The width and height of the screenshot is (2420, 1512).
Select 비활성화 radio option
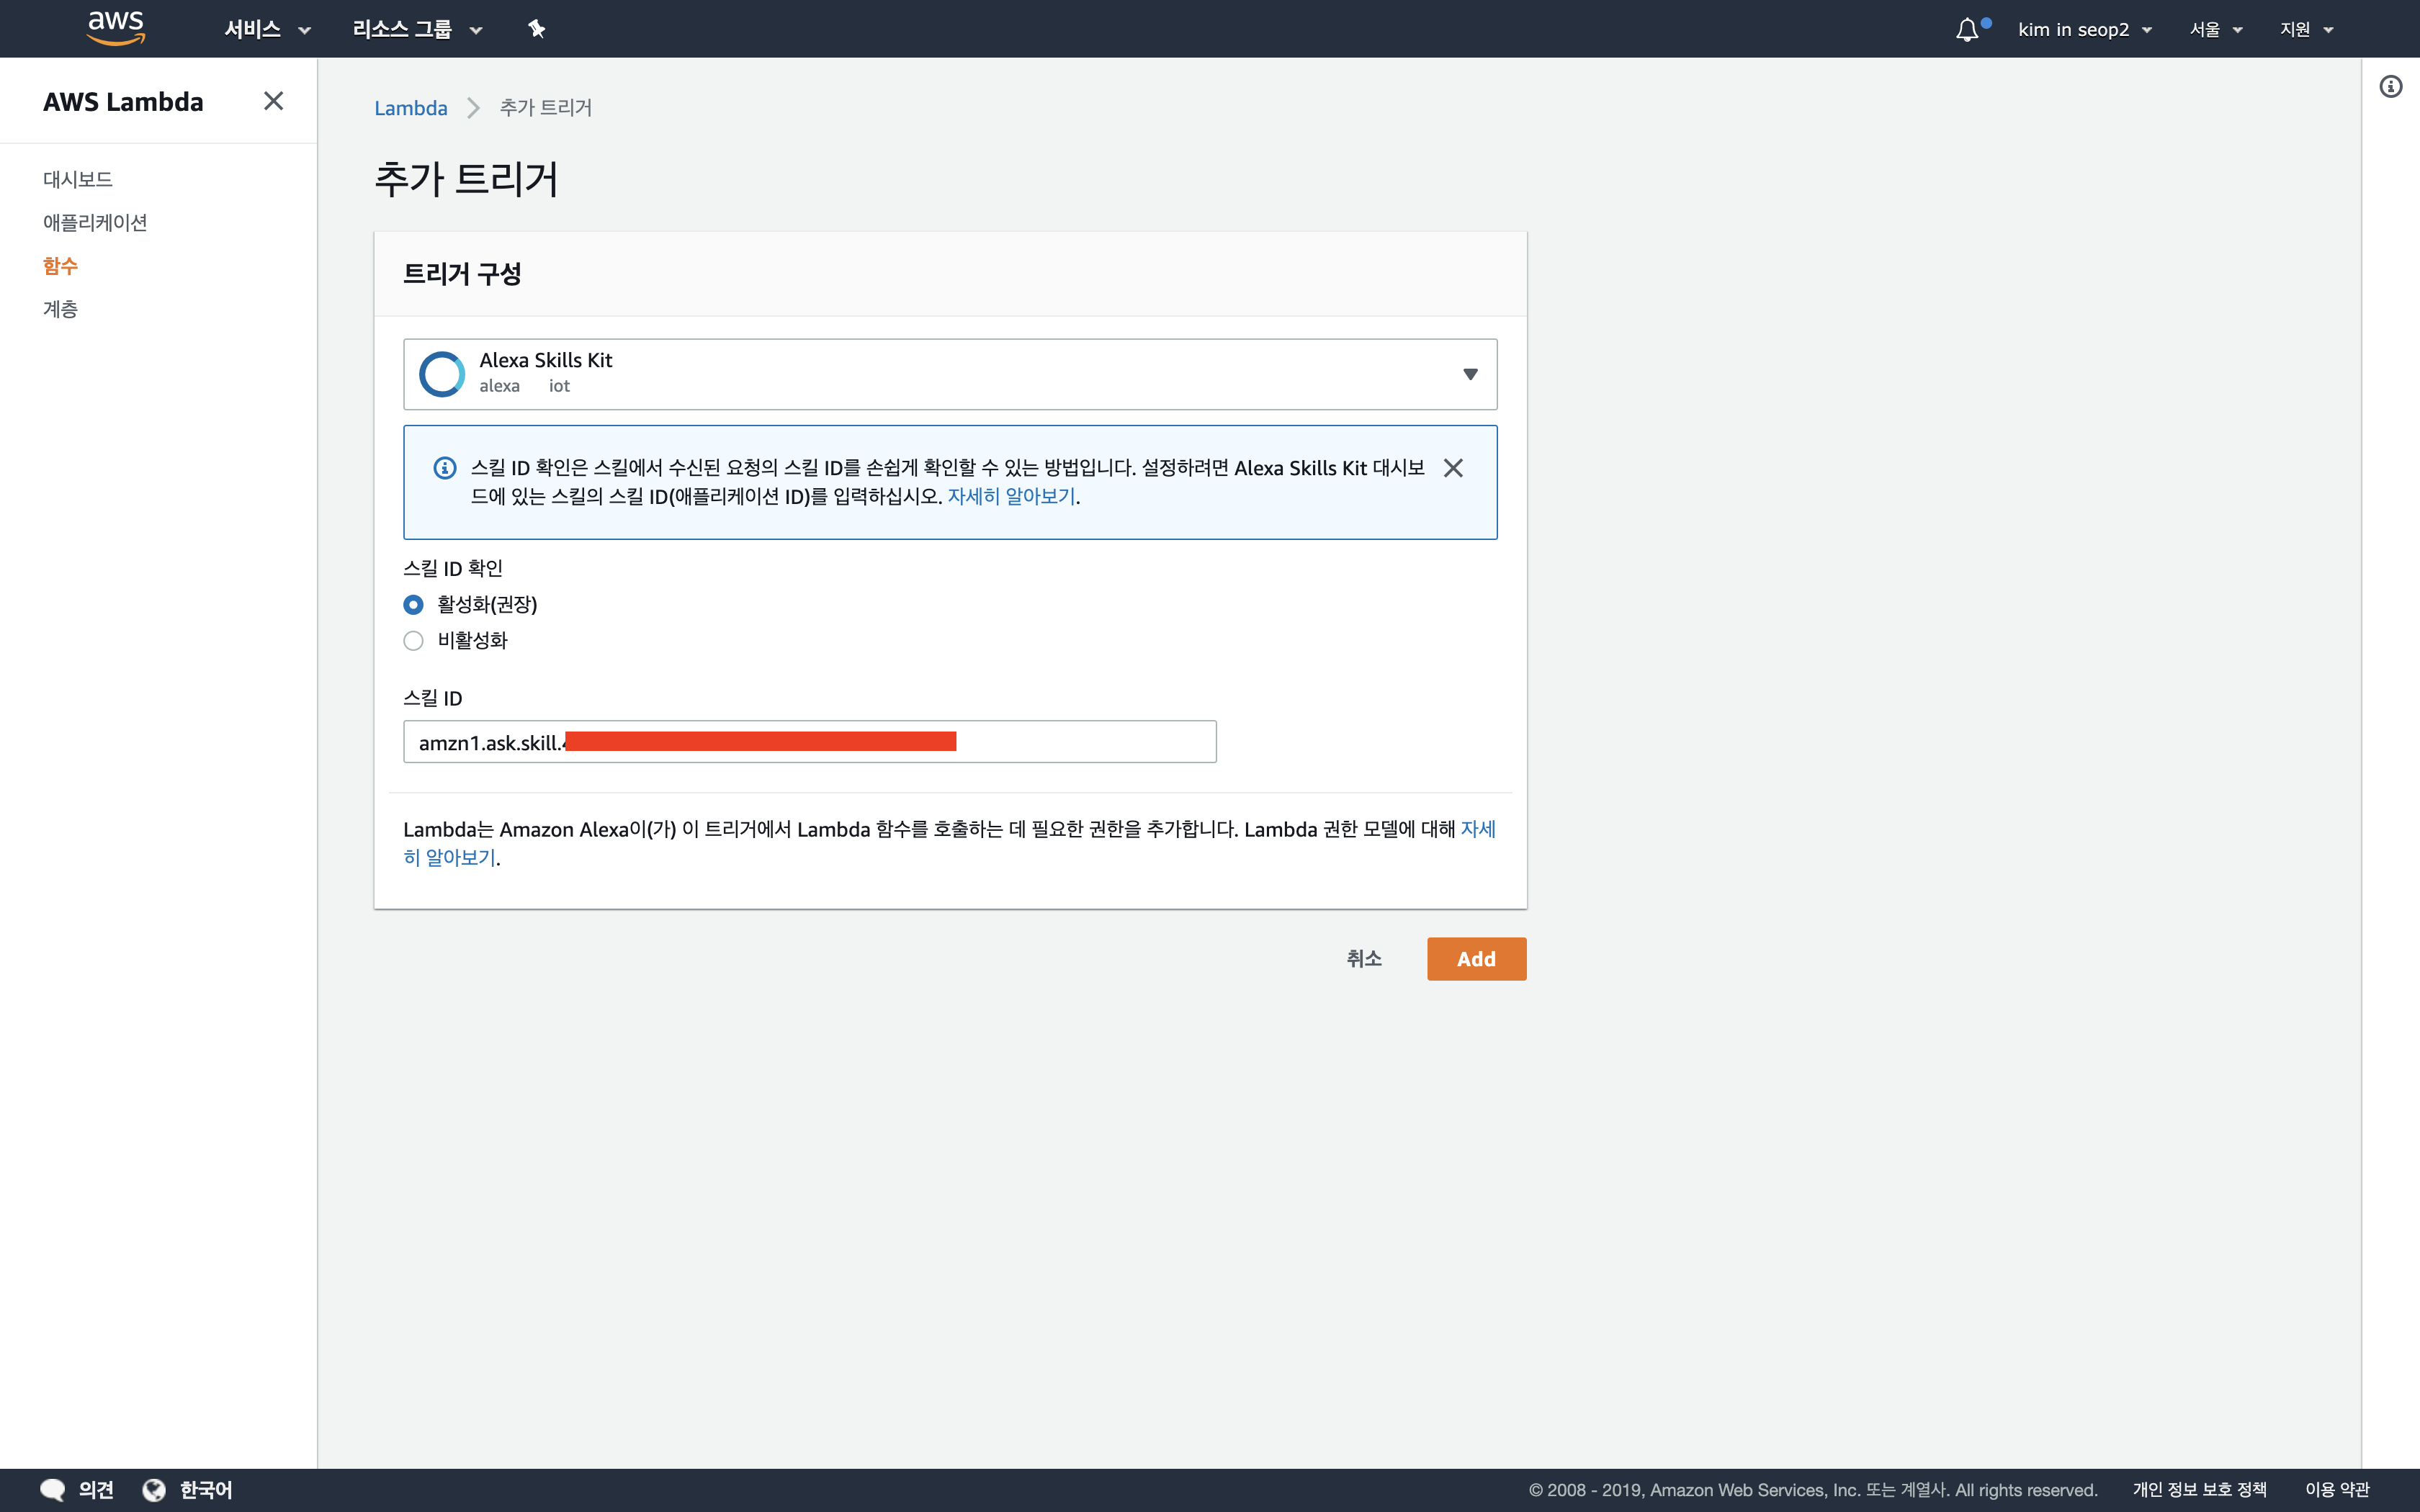pyautogui.click(x=413, y=641)
